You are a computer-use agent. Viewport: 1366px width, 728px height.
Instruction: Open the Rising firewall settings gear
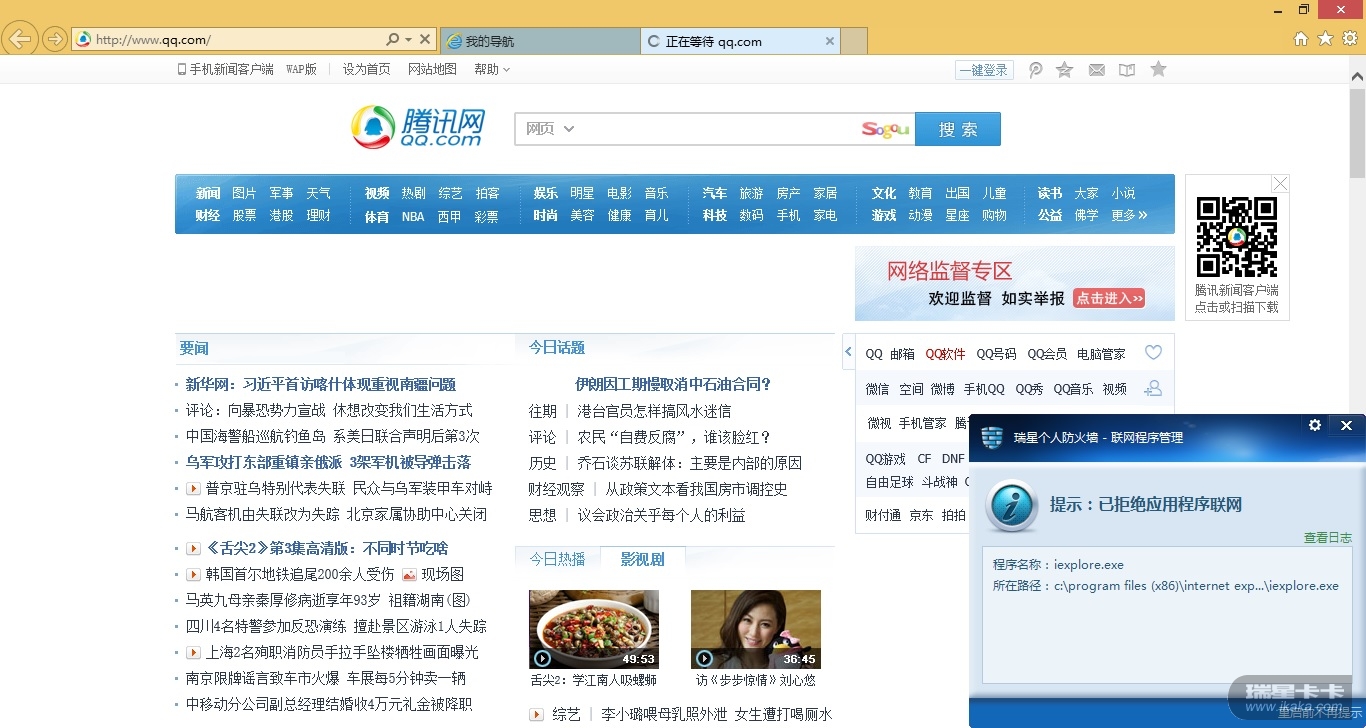1315,425
